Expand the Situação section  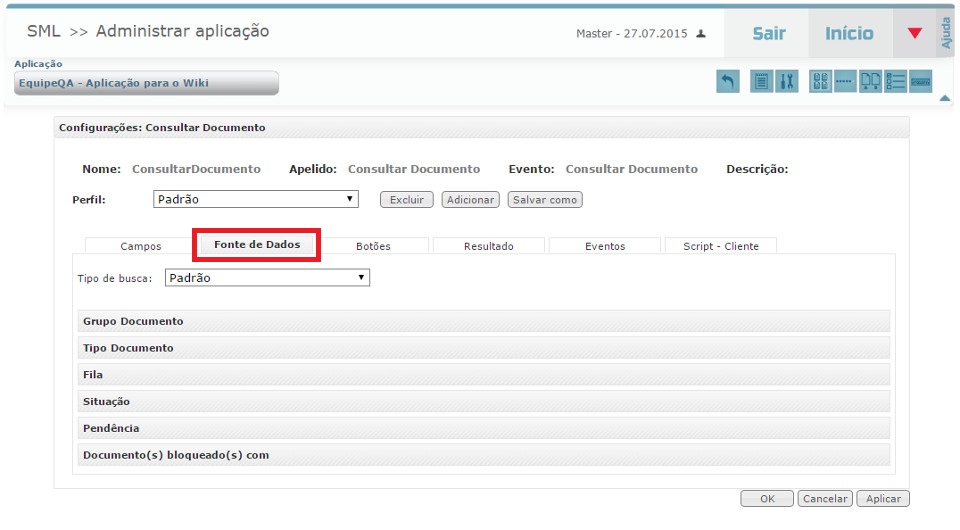click(483, 401)
